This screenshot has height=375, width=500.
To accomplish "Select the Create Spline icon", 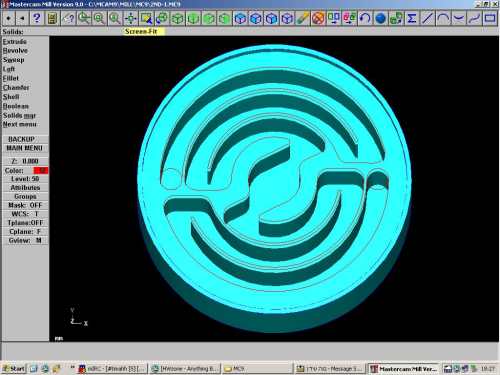I will click(474, 18).
